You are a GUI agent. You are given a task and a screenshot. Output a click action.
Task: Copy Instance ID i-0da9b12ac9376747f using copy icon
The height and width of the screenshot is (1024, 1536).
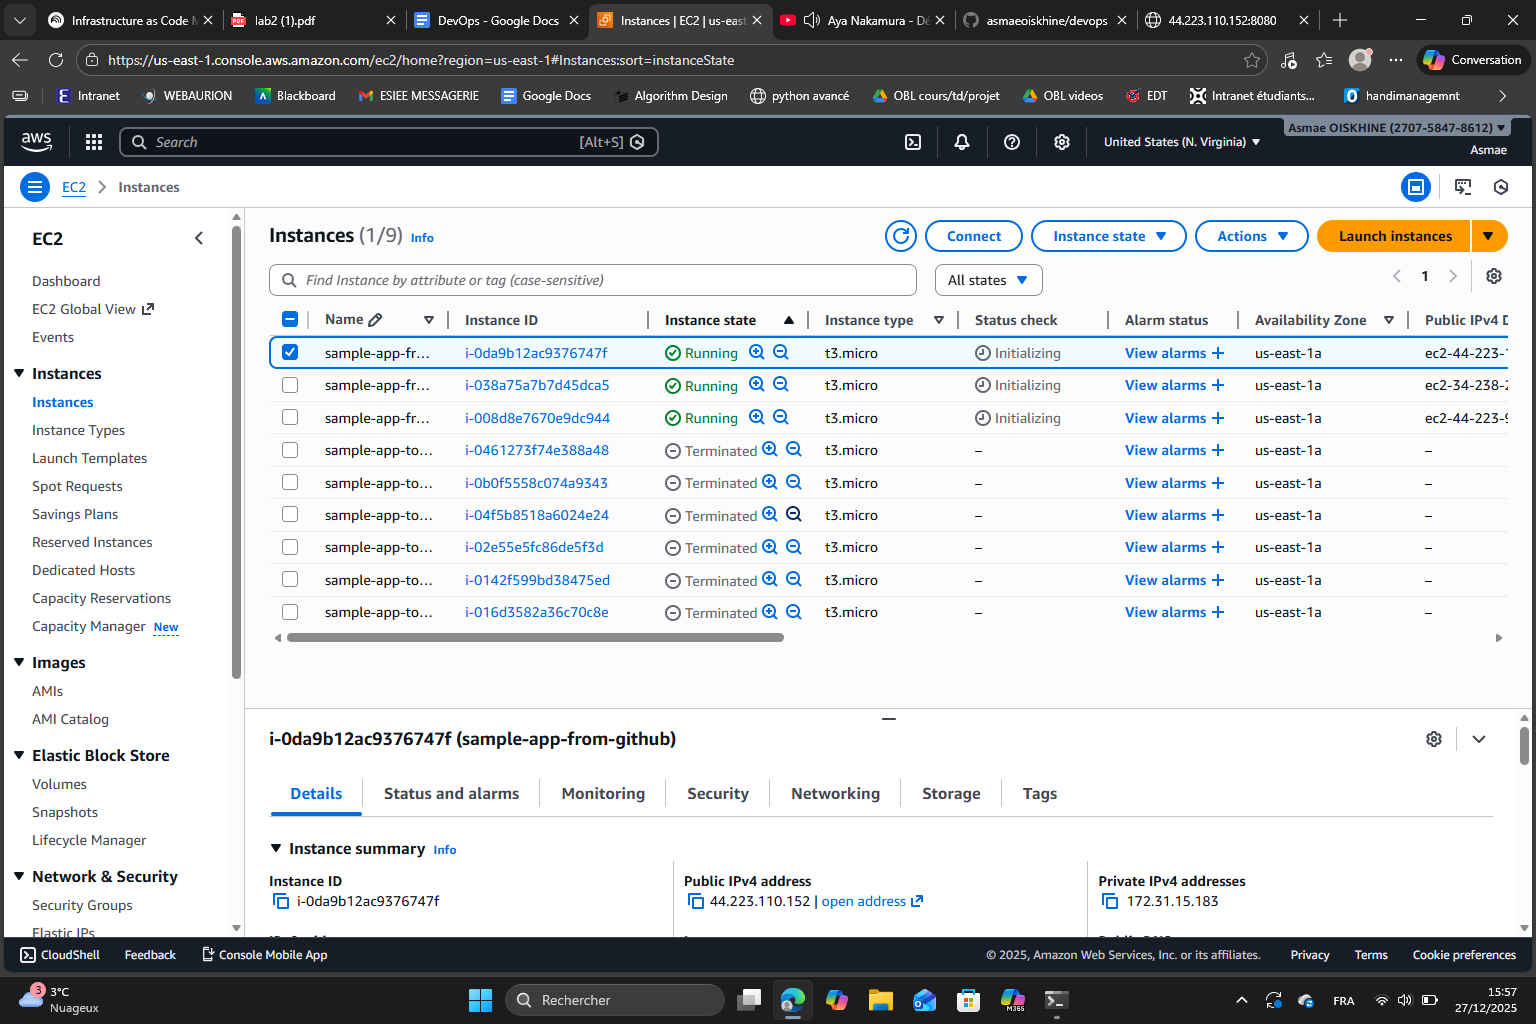pos(281,901)
